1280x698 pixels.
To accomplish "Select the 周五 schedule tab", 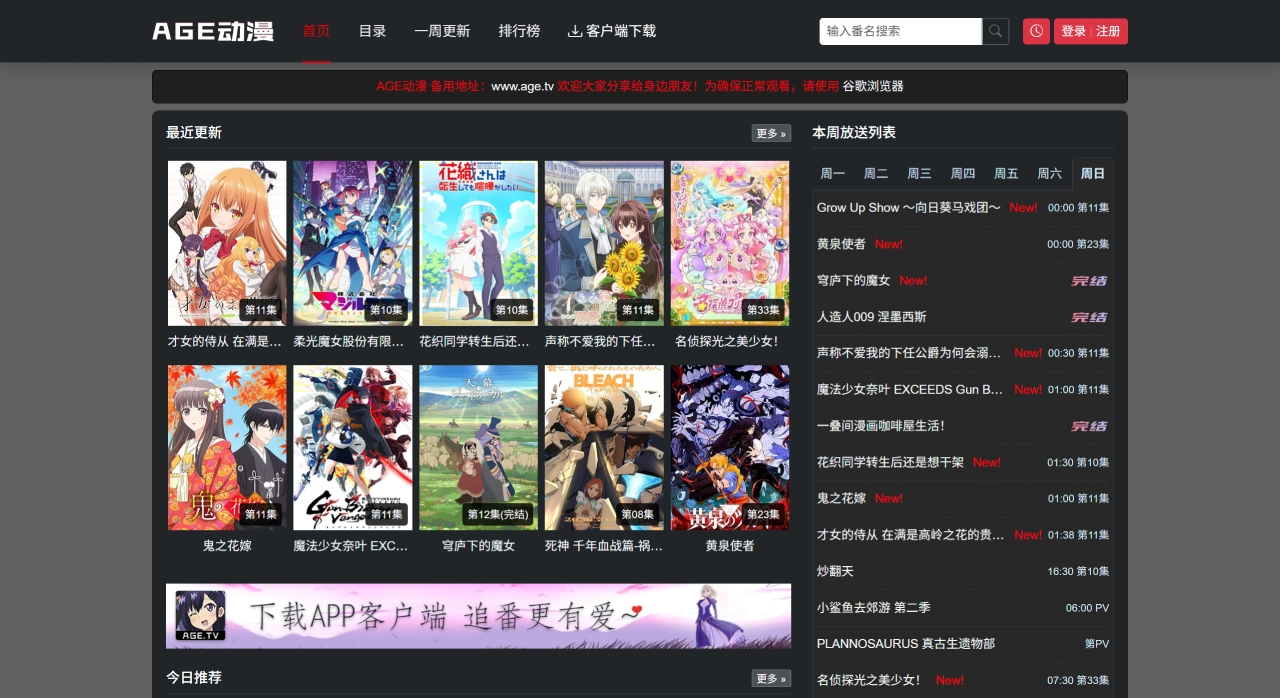I will (1006, 173).
